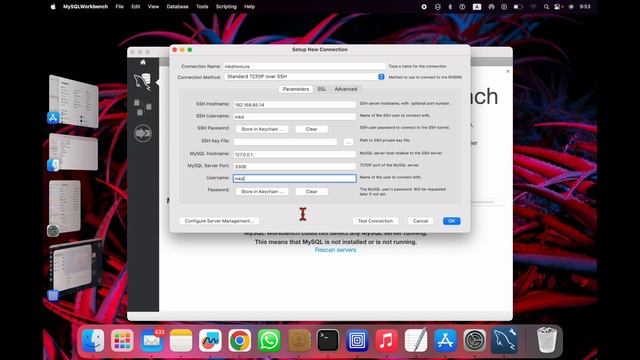Open WhatsApp from the Dock

coord(269,340)
